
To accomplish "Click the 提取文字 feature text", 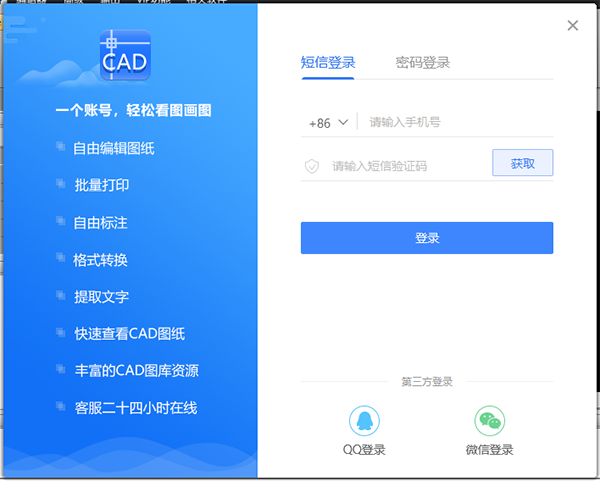I will [x=102, y=297].
